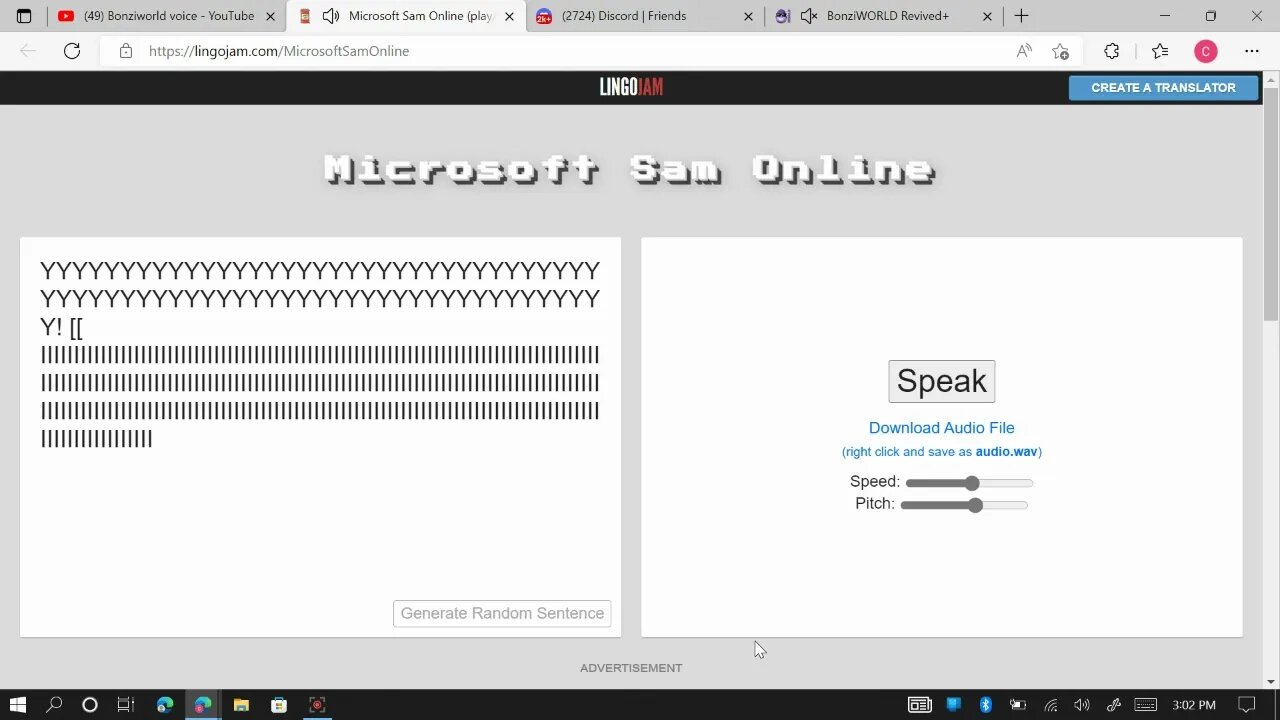Open Windows taskbar search
1280x720 pixels.
(54, 705)
